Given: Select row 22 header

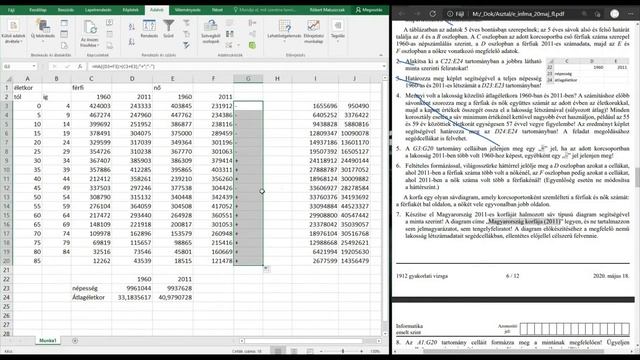Looking at the screenshot, I should [x=7, y=279].
